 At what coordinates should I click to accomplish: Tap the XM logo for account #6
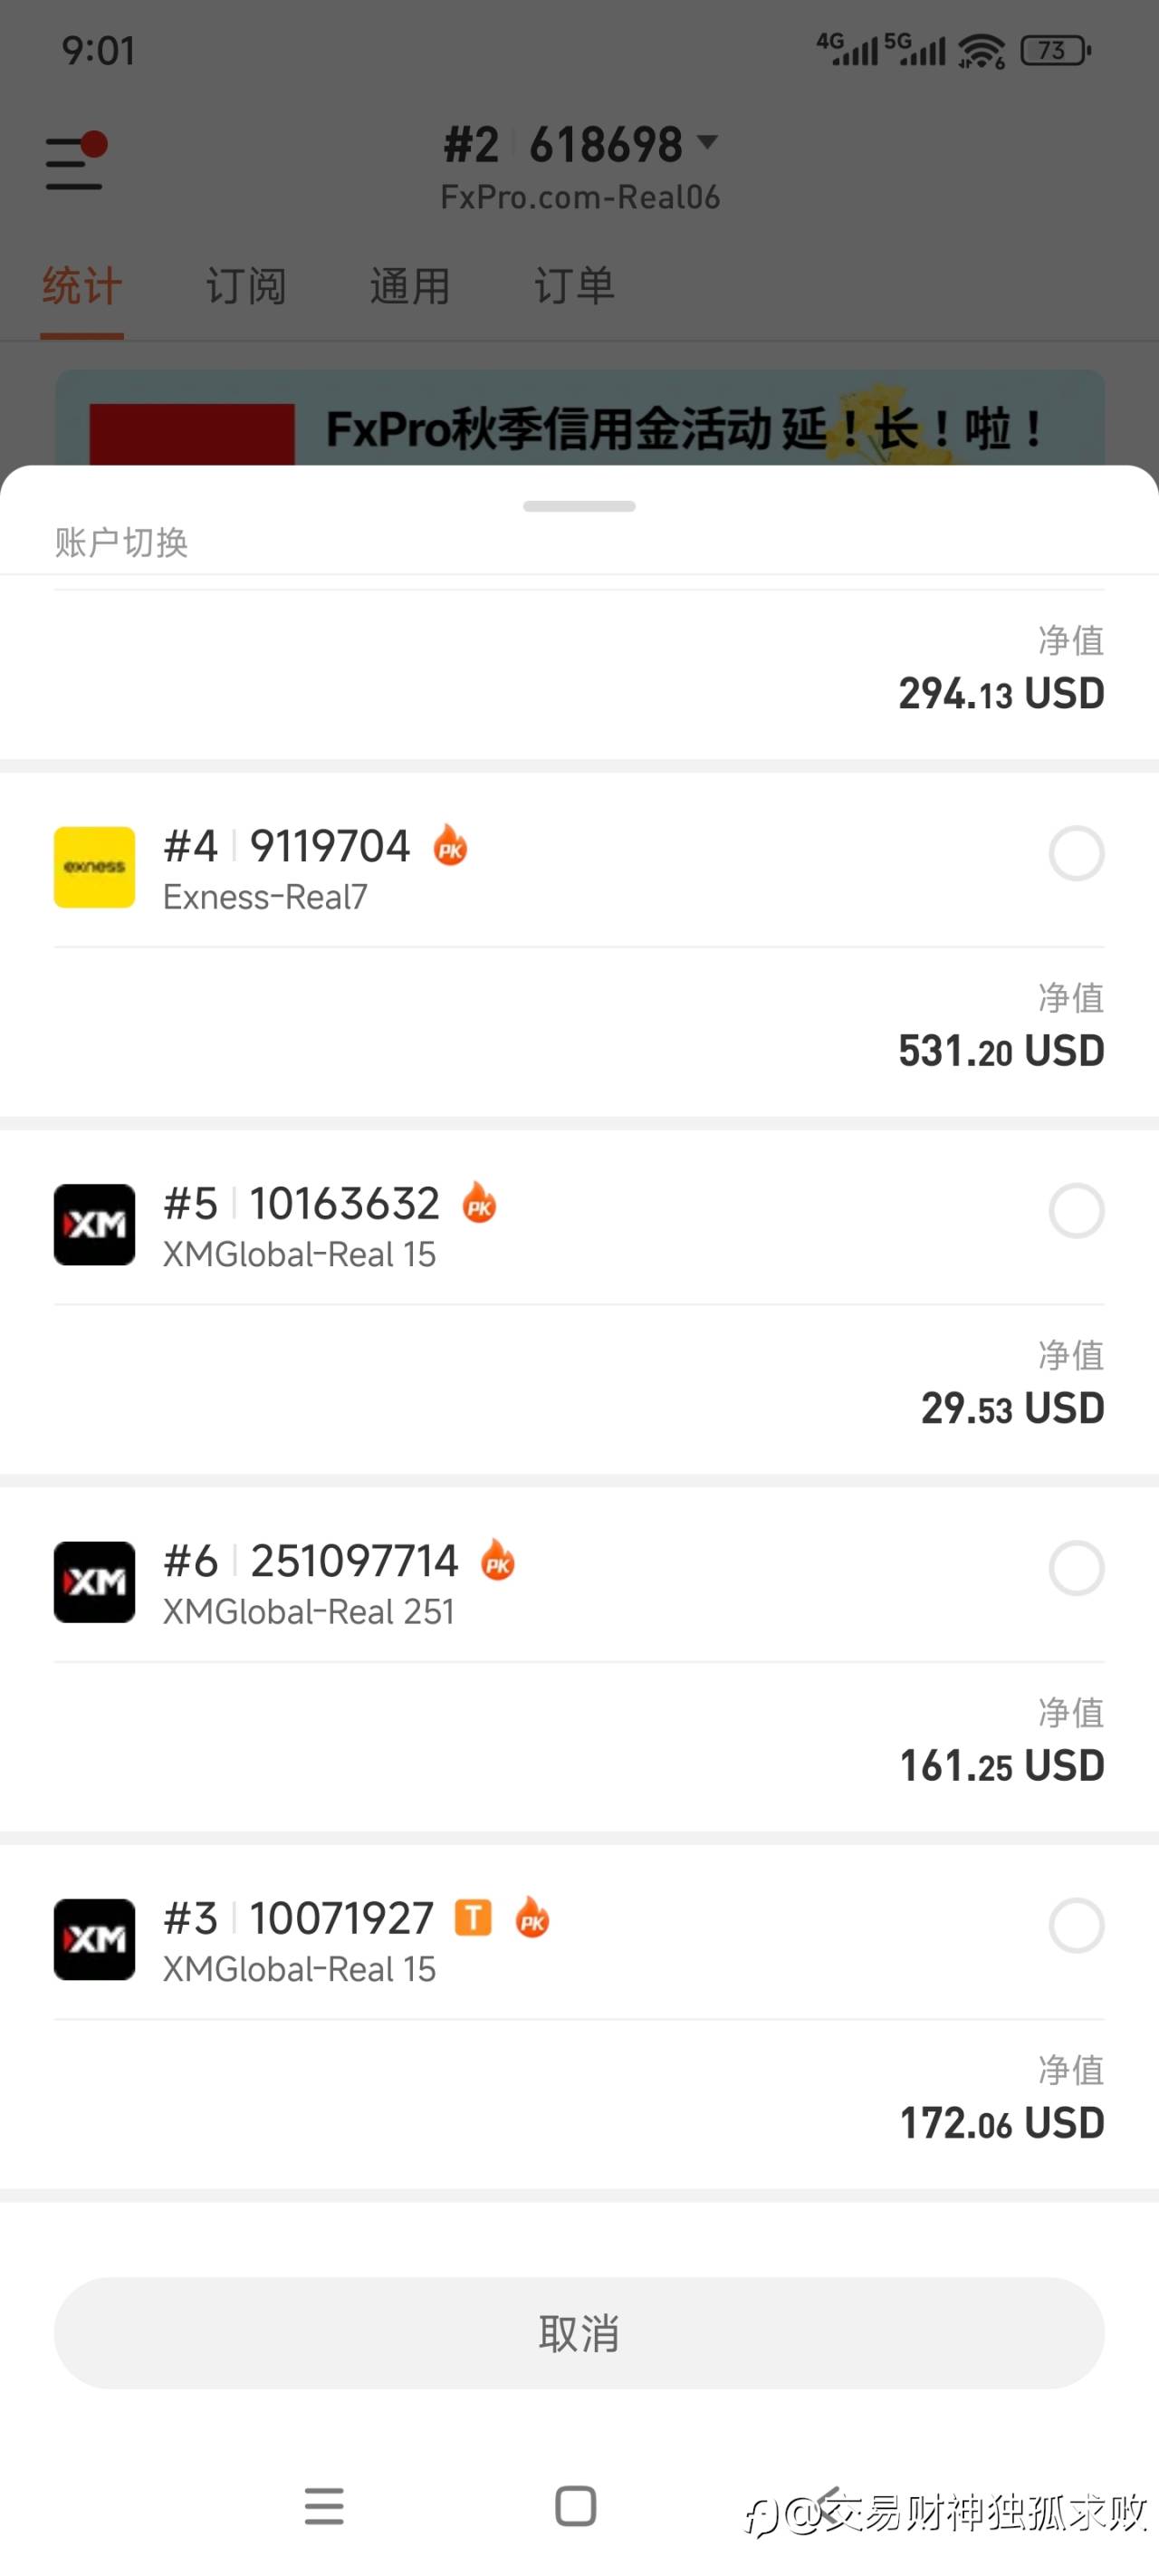(x=94, y=1581)
